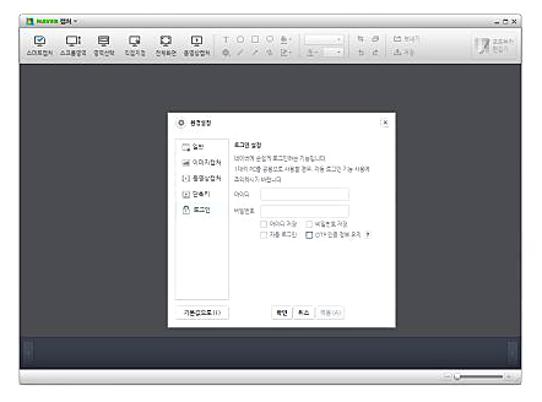Image resolution: width=542 pixels, height=402 pixels.
Task: Close the settings (환경설정) dialog
Action: coord(385,122)
